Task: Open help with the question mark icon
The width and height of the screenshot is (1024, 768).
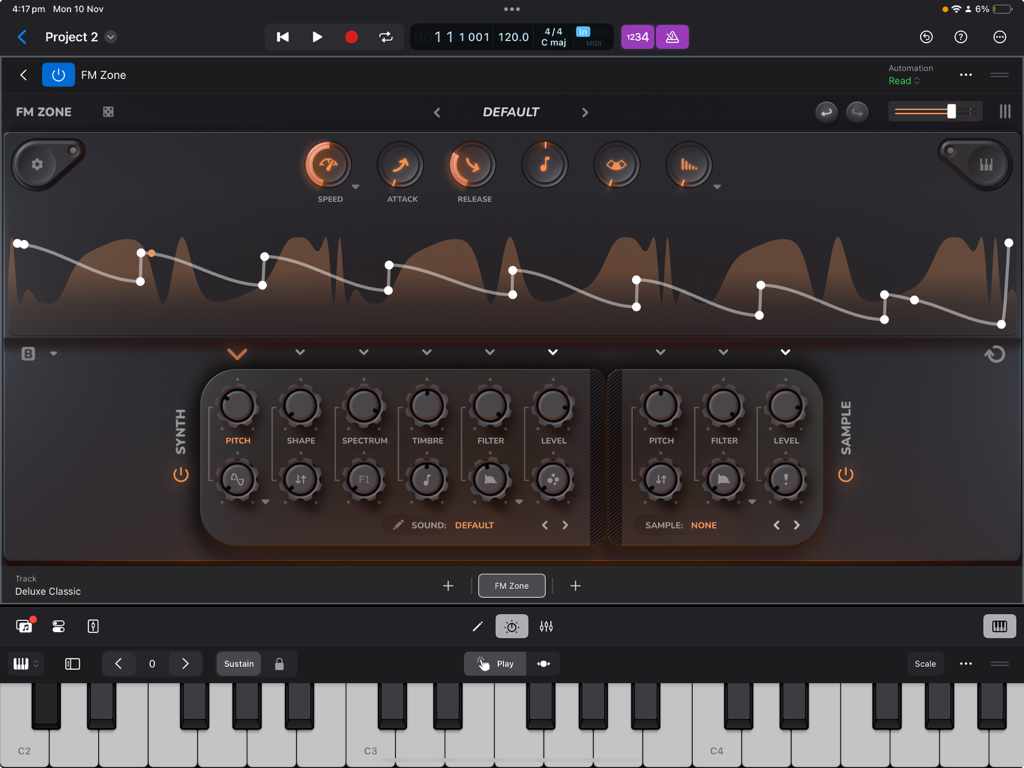Action: click(x=961, y=36)
